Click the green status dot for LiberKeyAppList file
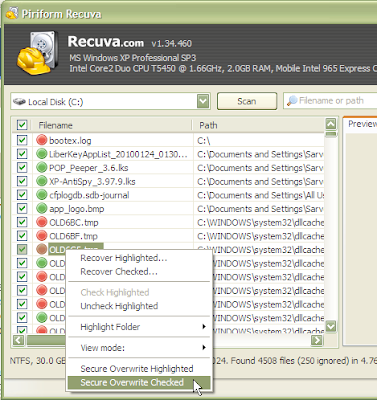The width and height of the screenshot is (377, 400). pyautogui.click(x=42, y=154)
